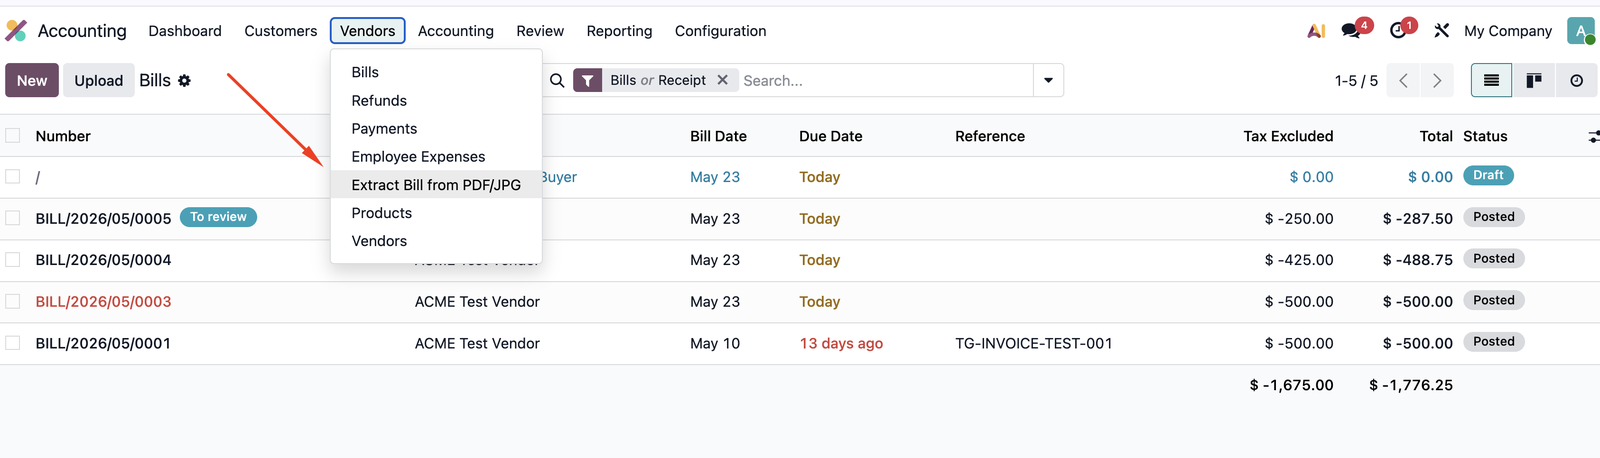Choose Payments in Vendors dropdown
This screenshot has height=458, width=1600.
pyautogui.click(x=436, y=129)
